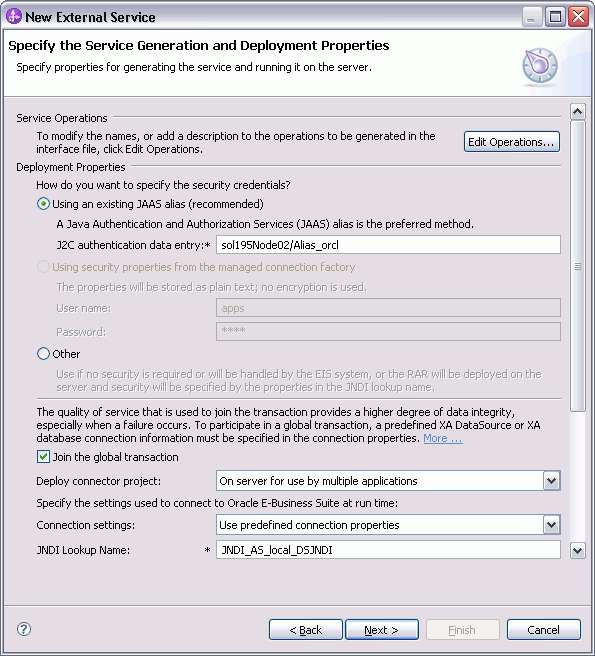This screenshot has width=595, height=656.
Task: Expand the Connection settings dropdown
Action: pos(551,525)
